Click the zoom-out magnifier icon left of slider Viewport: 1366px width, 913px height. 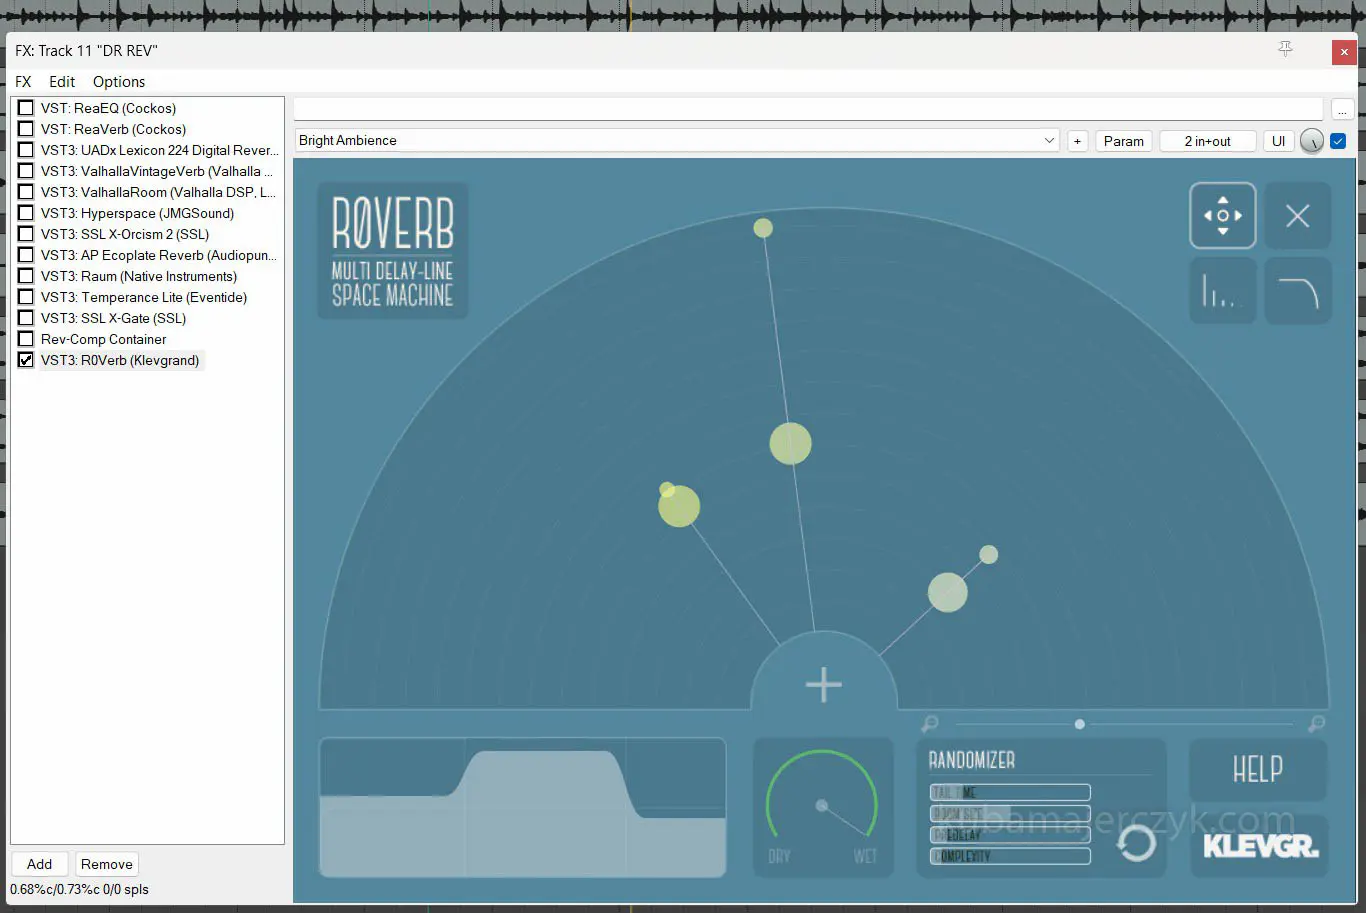point(930,723)
